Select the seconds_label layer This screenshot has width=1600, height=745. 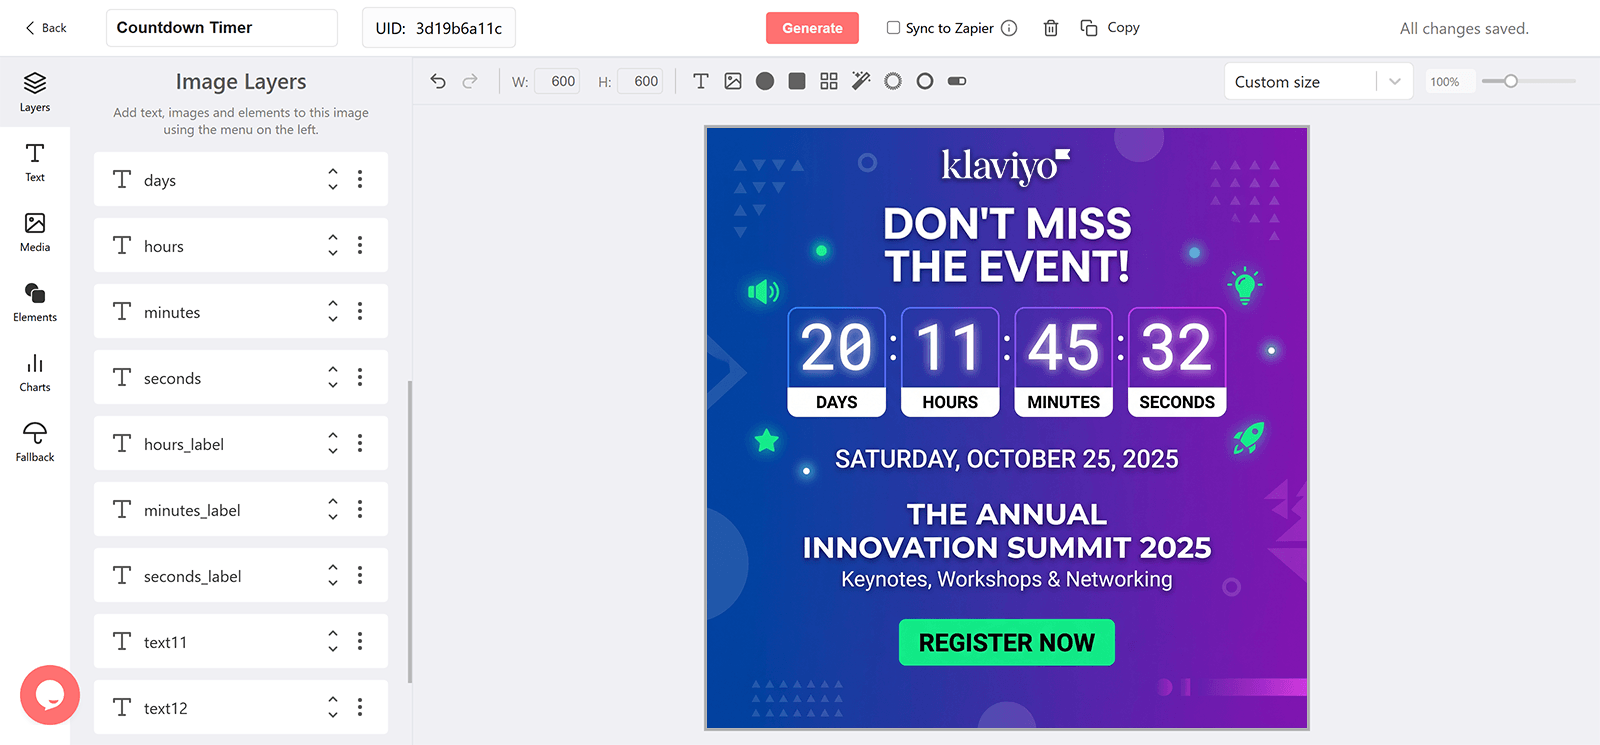tap(241, 575)
